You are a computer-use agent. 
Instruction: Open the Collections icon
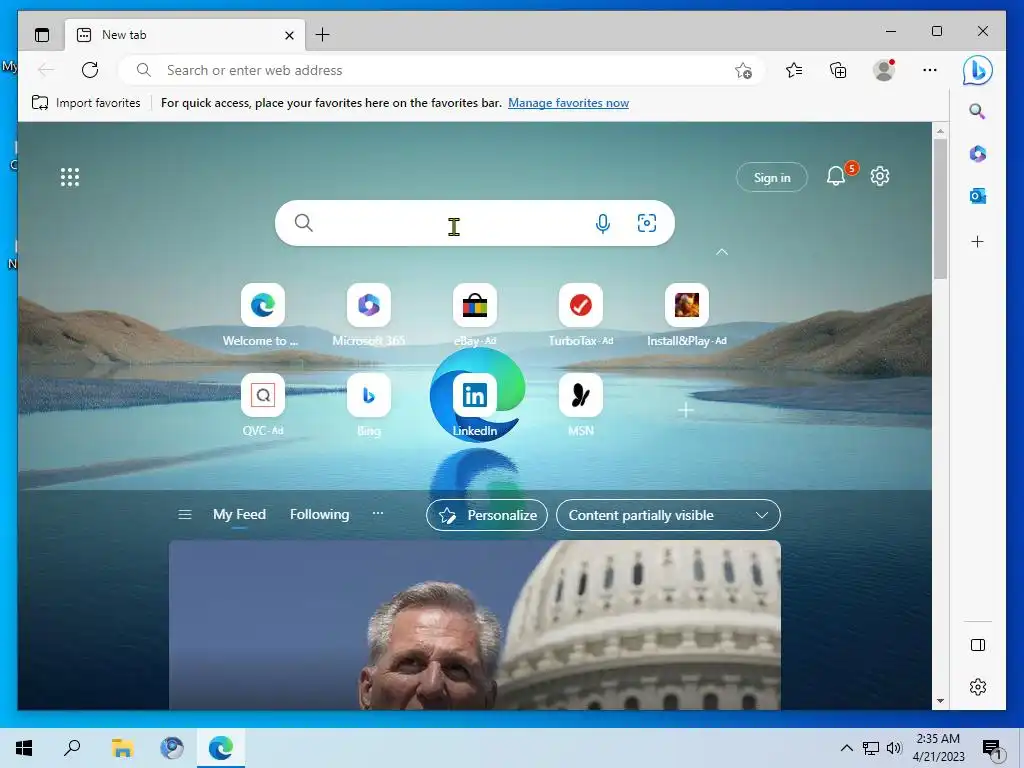click(x=838, y=70)
